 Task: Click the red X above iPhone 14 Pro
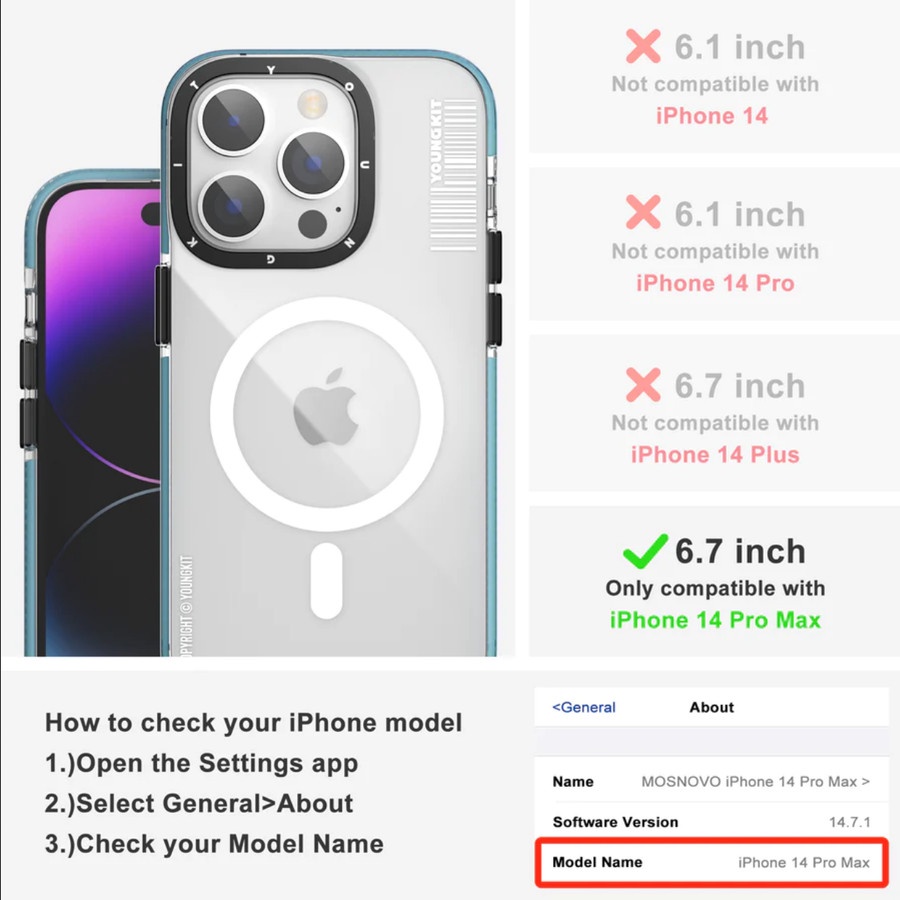pos(643,212)
